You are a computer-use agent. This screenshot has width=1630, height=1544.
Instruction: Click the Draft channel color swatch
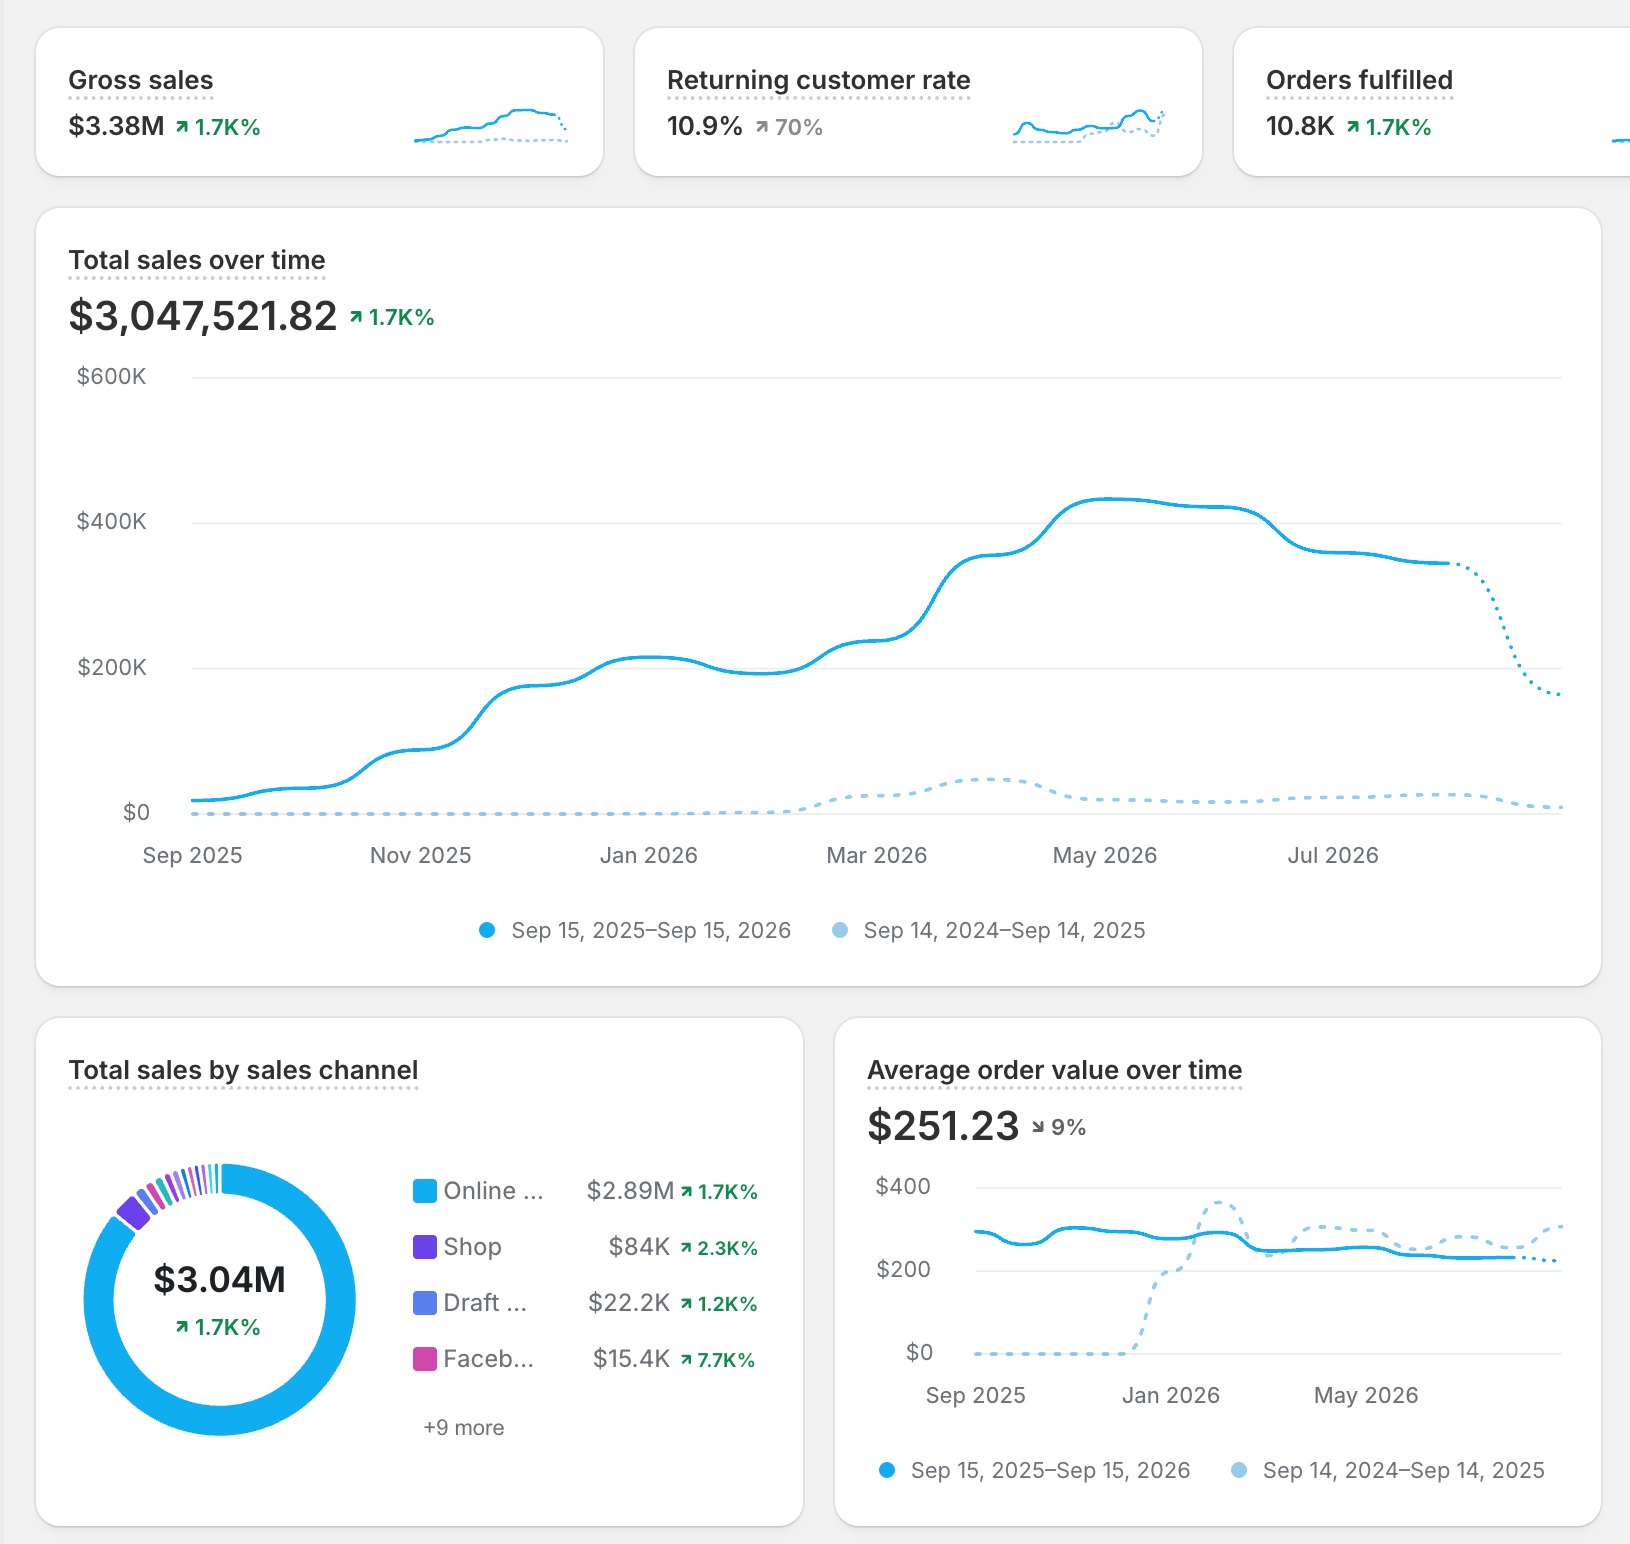424,1303
